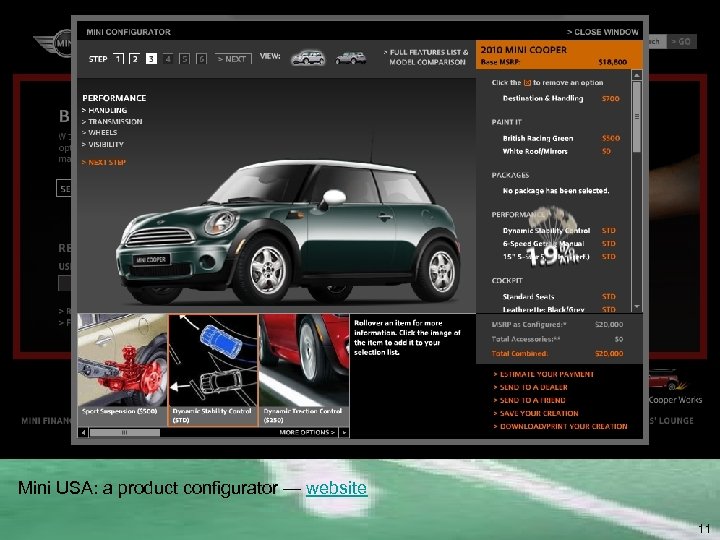The height and width of the screenshot is (540, 720).
Task: Click Send to a Friend
Action: (x=529, y=400)
